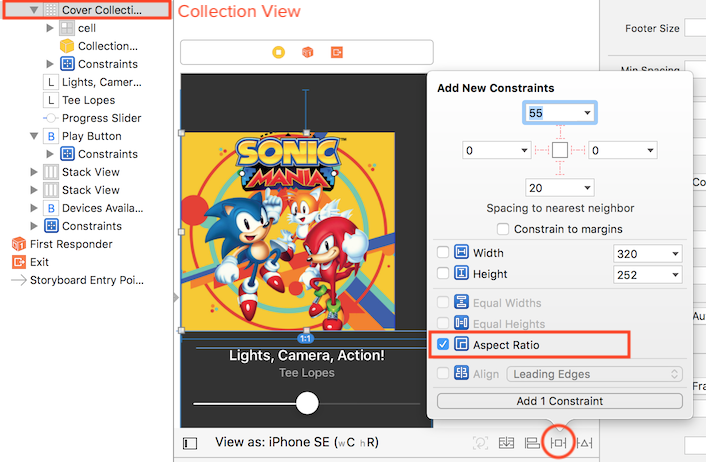Image resolution: width=706 pixels, height=462 pixels.
Task: Open the Embed In Stack toolbar icon
Action: [x=507, y=443]
